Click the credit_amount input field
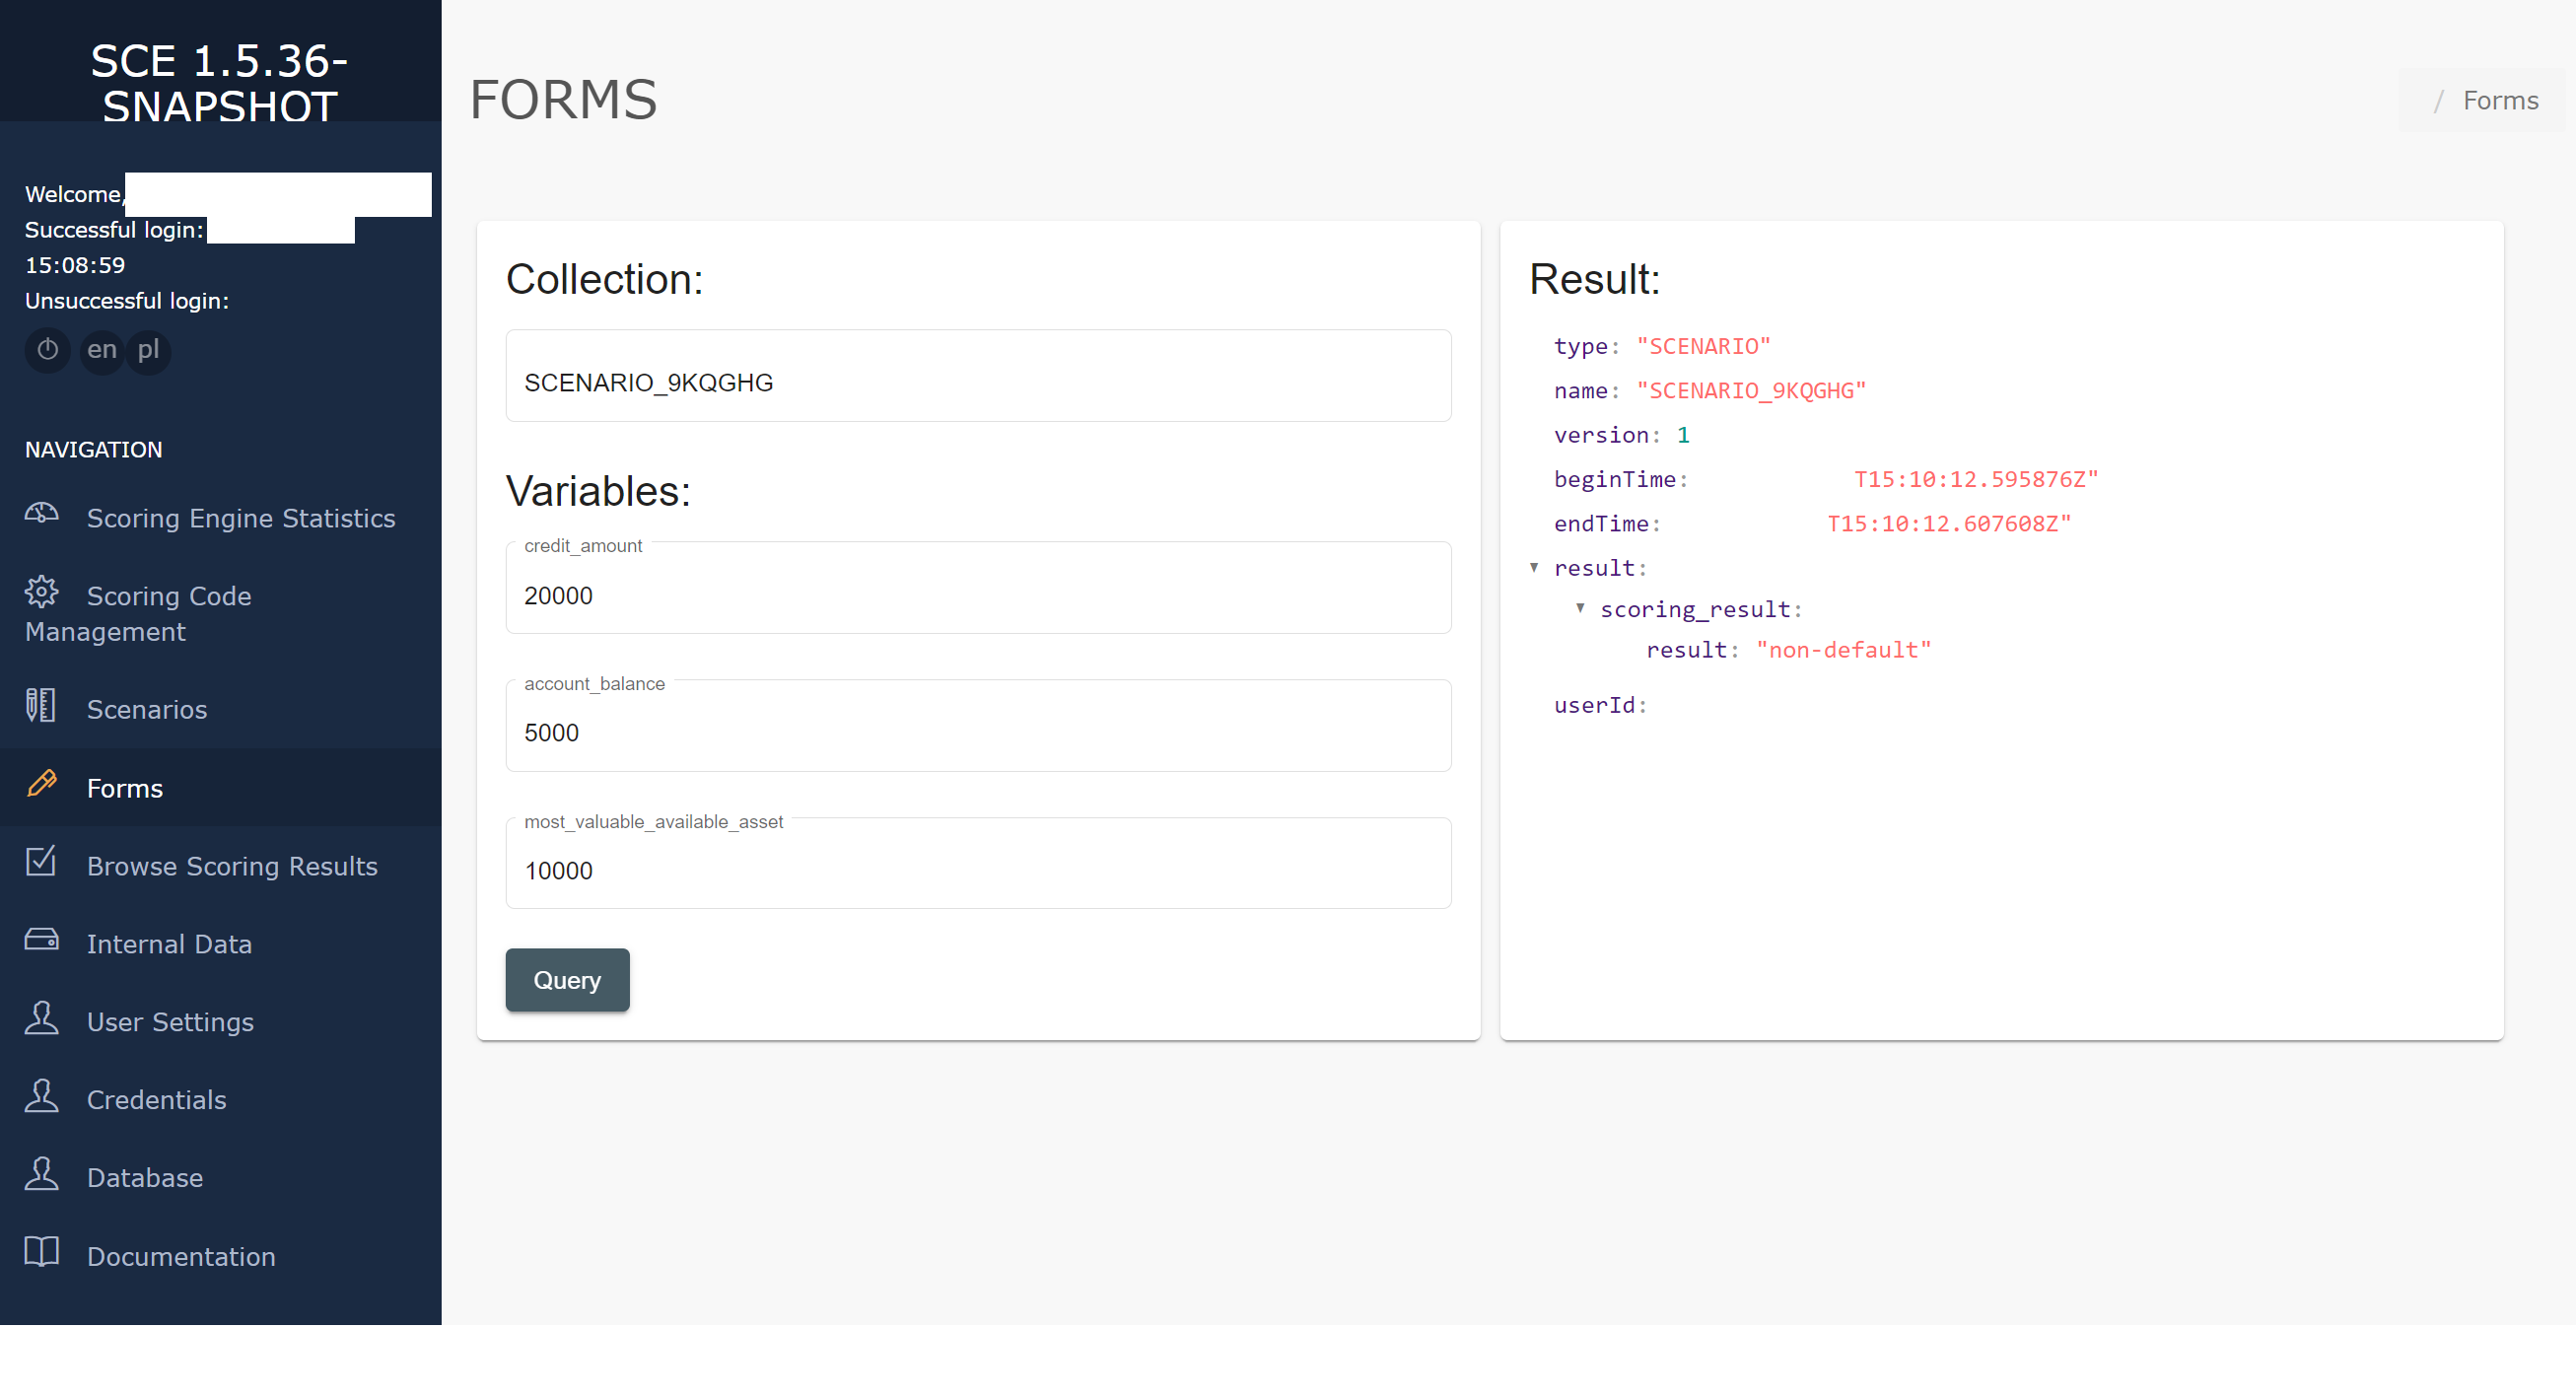Viewport: 2576px width, 1398px height. tap(978, 596)
